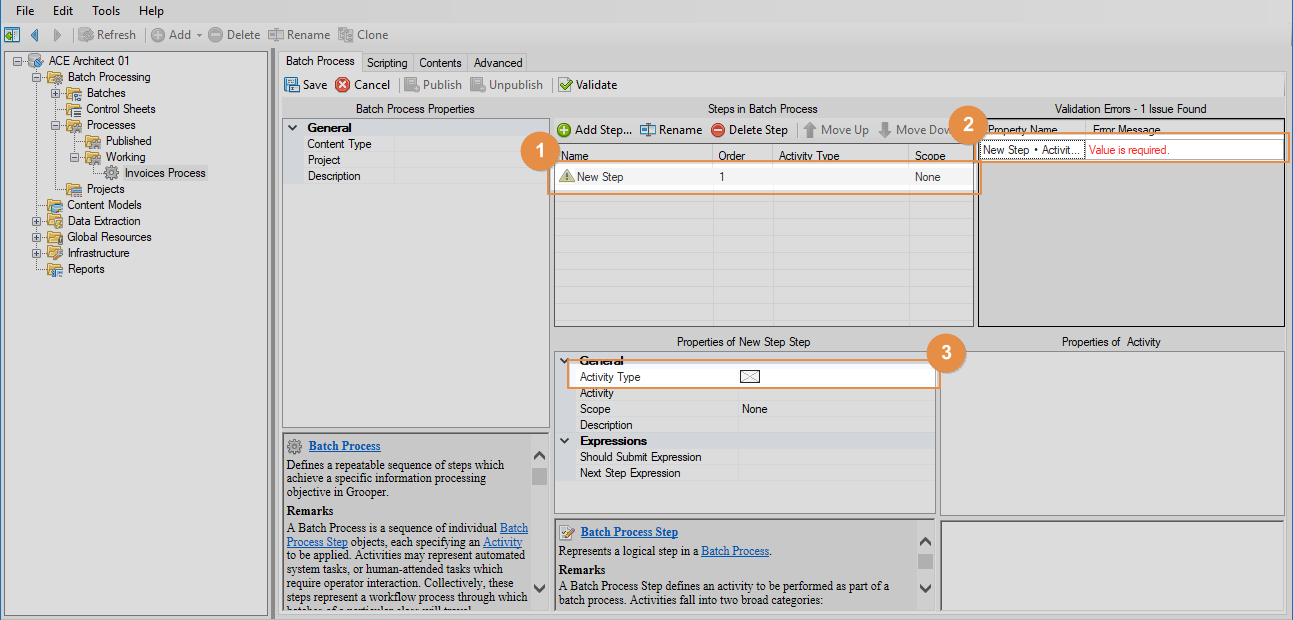Click the Activity Type property value field
The image size is (1293, 620).
click(x=836, y=377)
